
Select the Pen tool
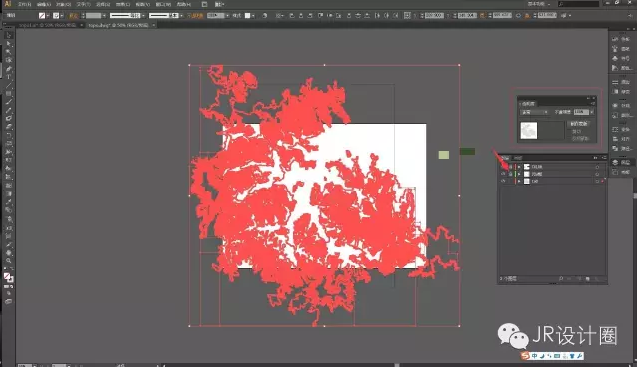coord(9,69)
